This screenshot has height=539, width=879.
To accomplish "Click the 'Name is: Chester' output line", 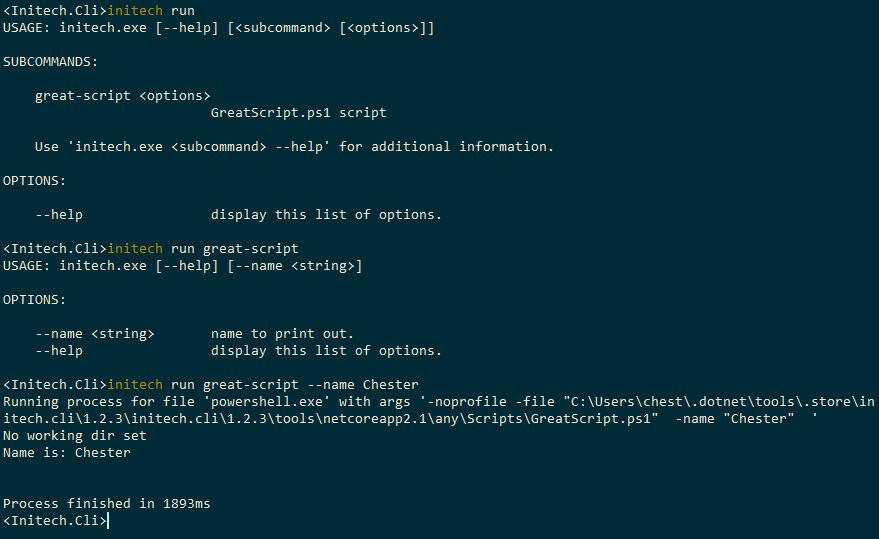I will [x=66, y=452].
